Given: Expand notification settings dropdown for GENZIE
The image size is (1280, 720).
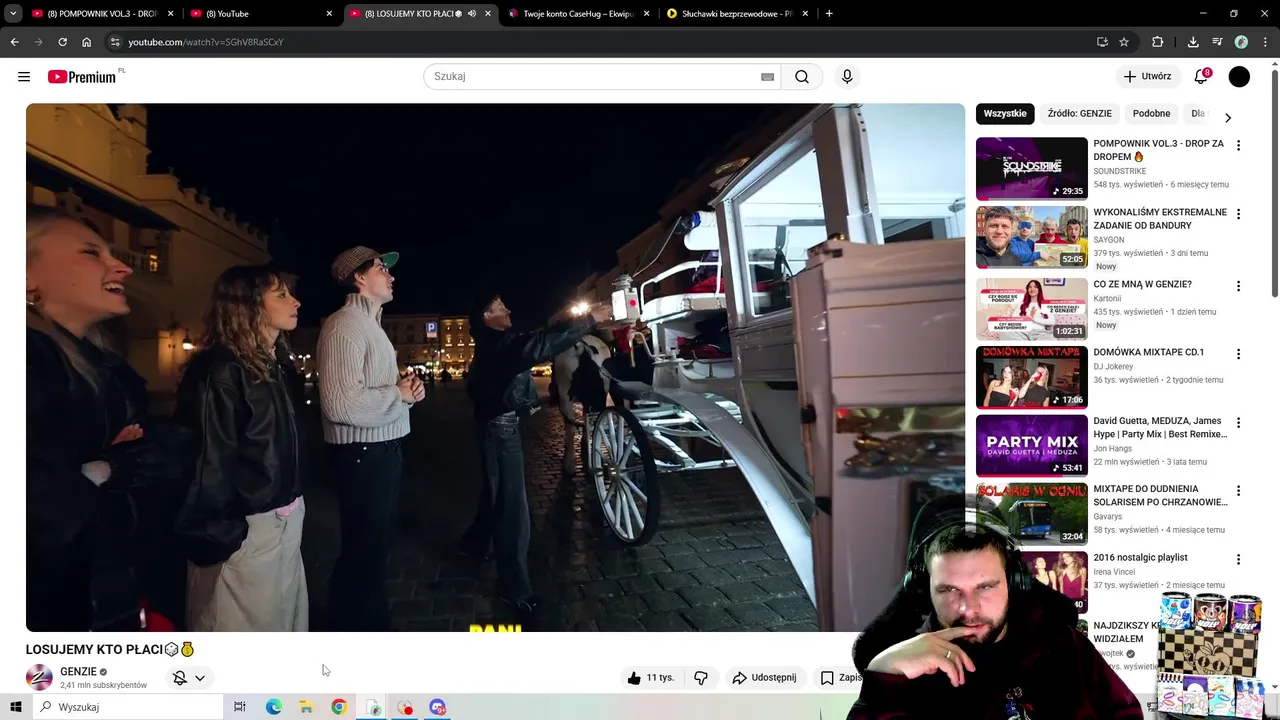Looking at the screenshot, I should point(200,678).
